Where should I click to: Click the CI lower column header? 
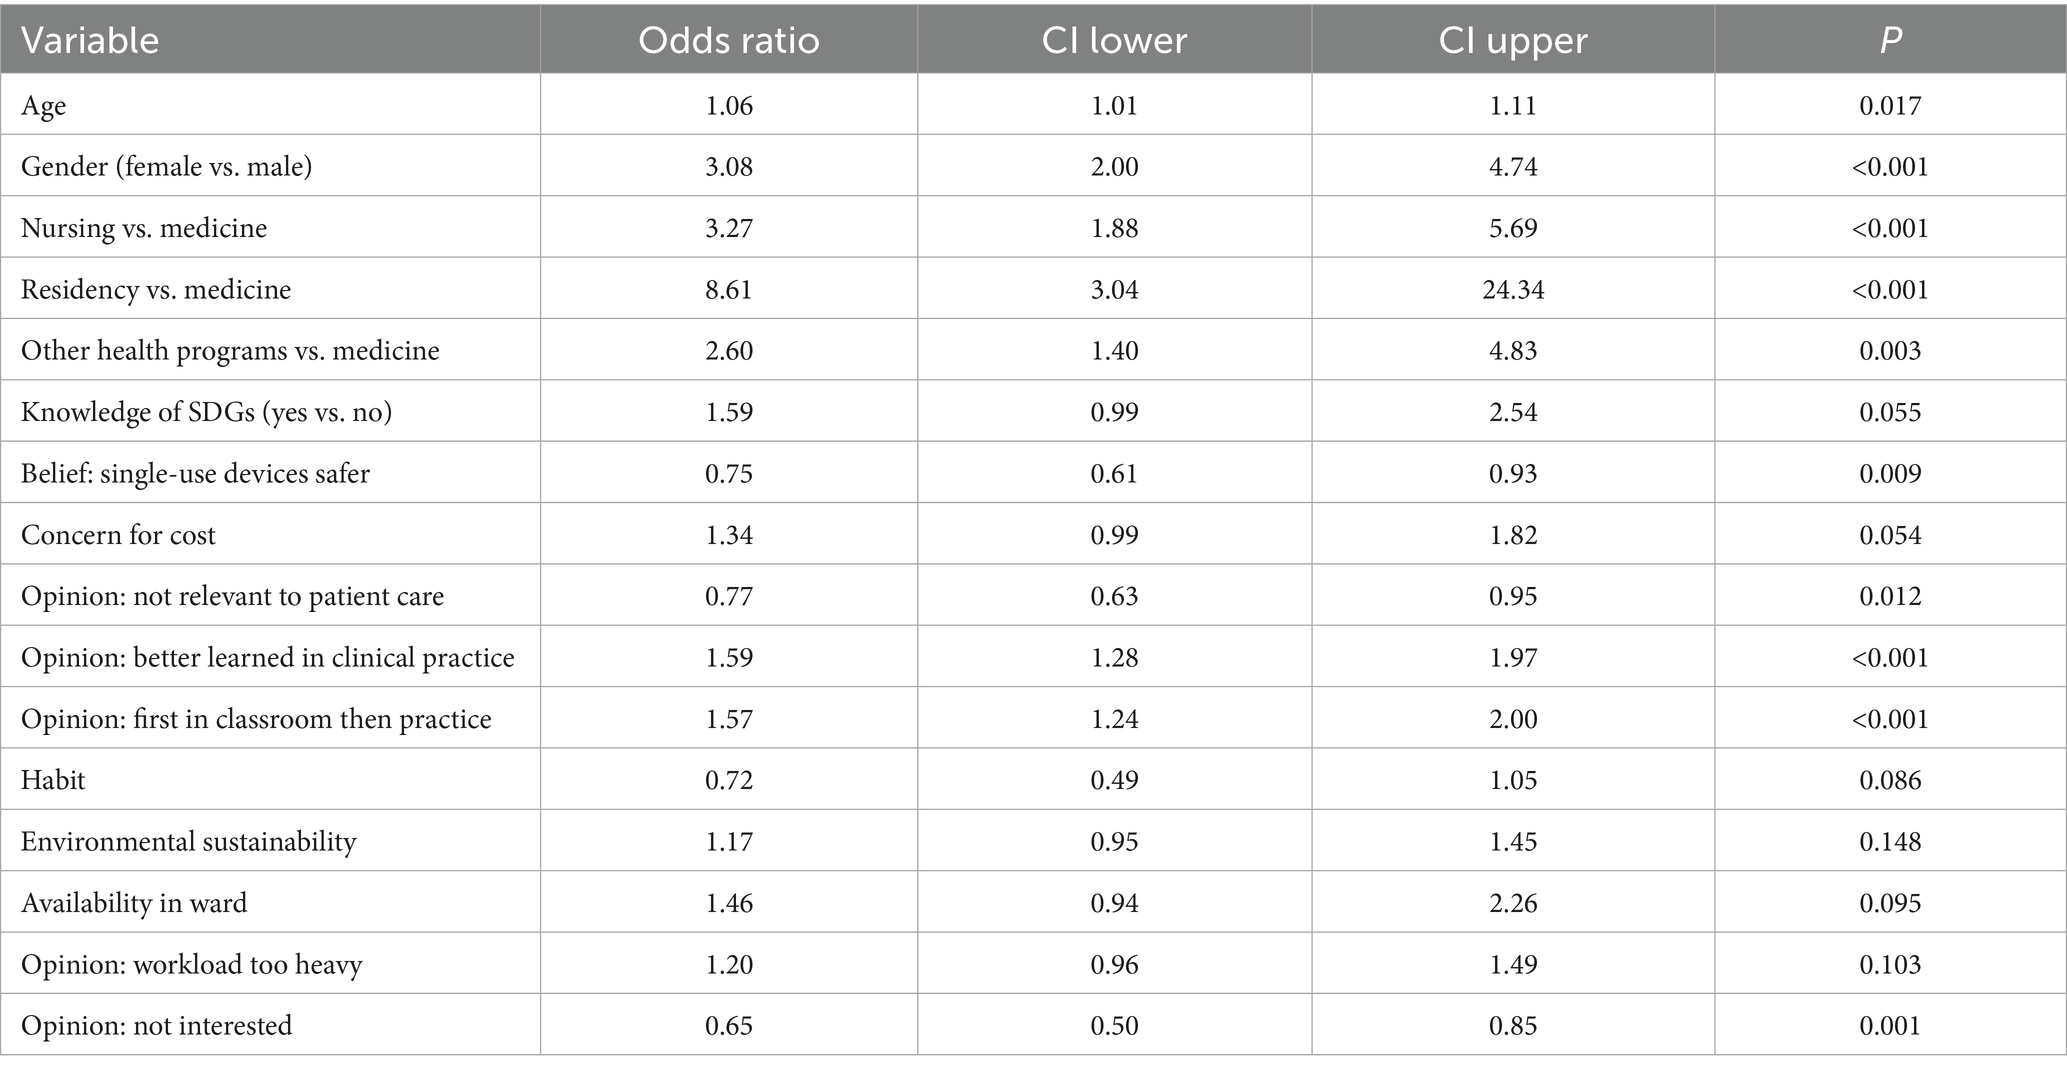tap(1114, 40)
